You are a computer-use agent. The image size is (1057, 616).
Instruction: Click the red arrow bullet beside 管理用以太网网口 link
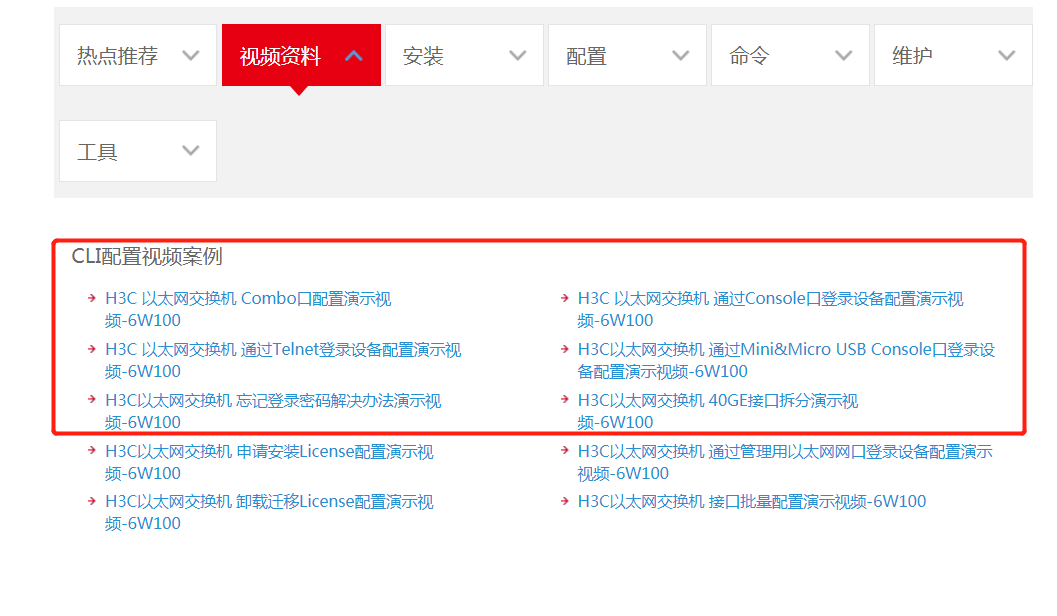(565, 450)
